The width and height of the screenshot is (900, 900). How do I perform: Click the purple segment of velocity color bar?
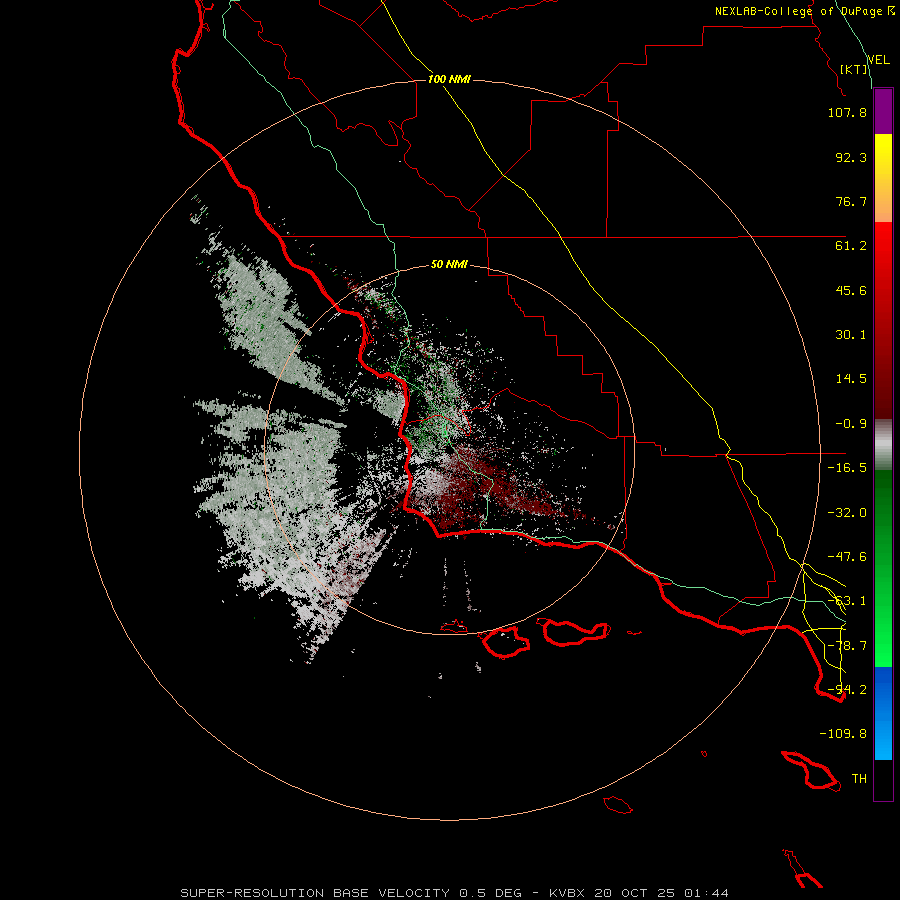point(883,112)
